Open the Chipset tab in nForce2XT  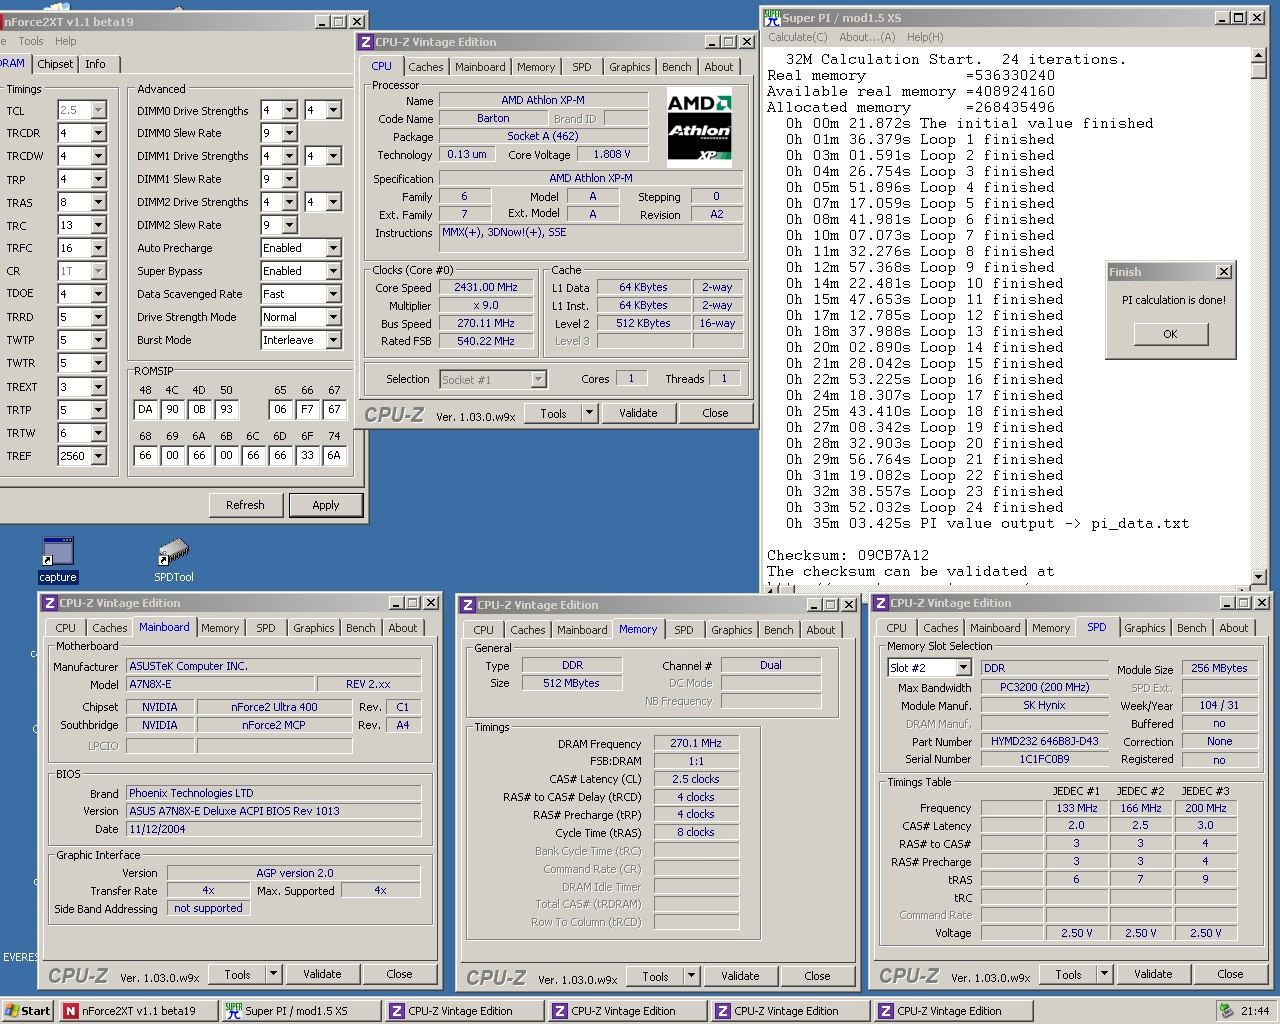(55, 64)
